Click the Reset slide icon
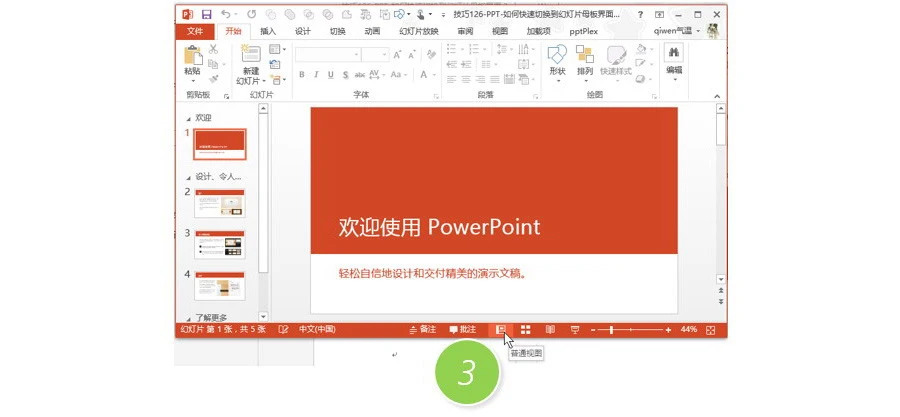900x417 pixels. [275, 64]
